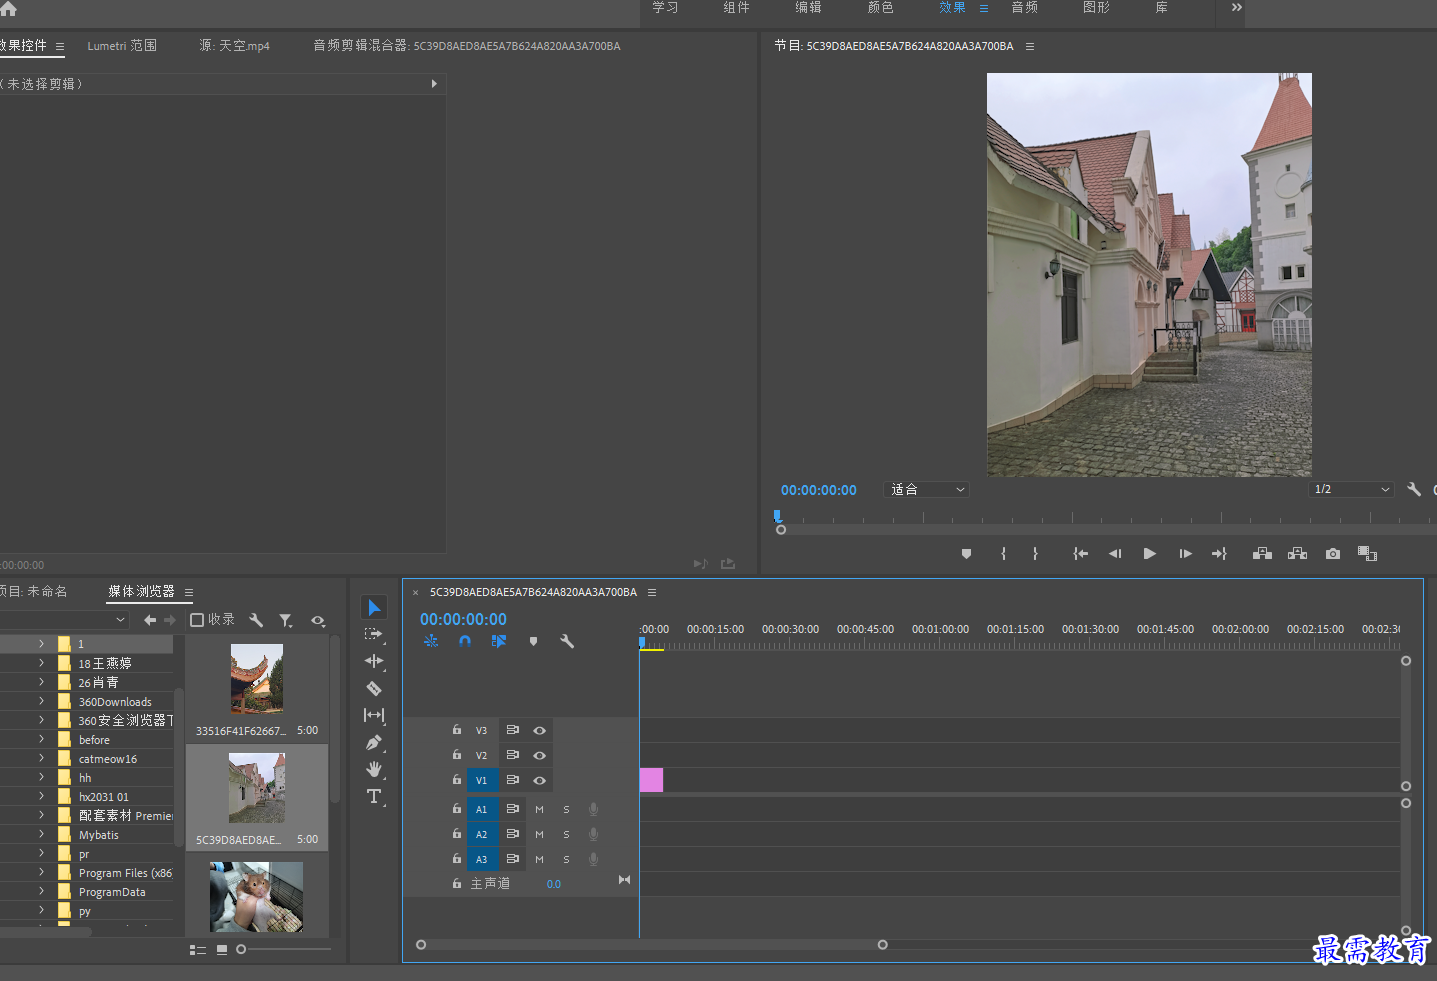Show more workspaces overflow arrows
The image size is (1437, 981).
point(1237,7)
